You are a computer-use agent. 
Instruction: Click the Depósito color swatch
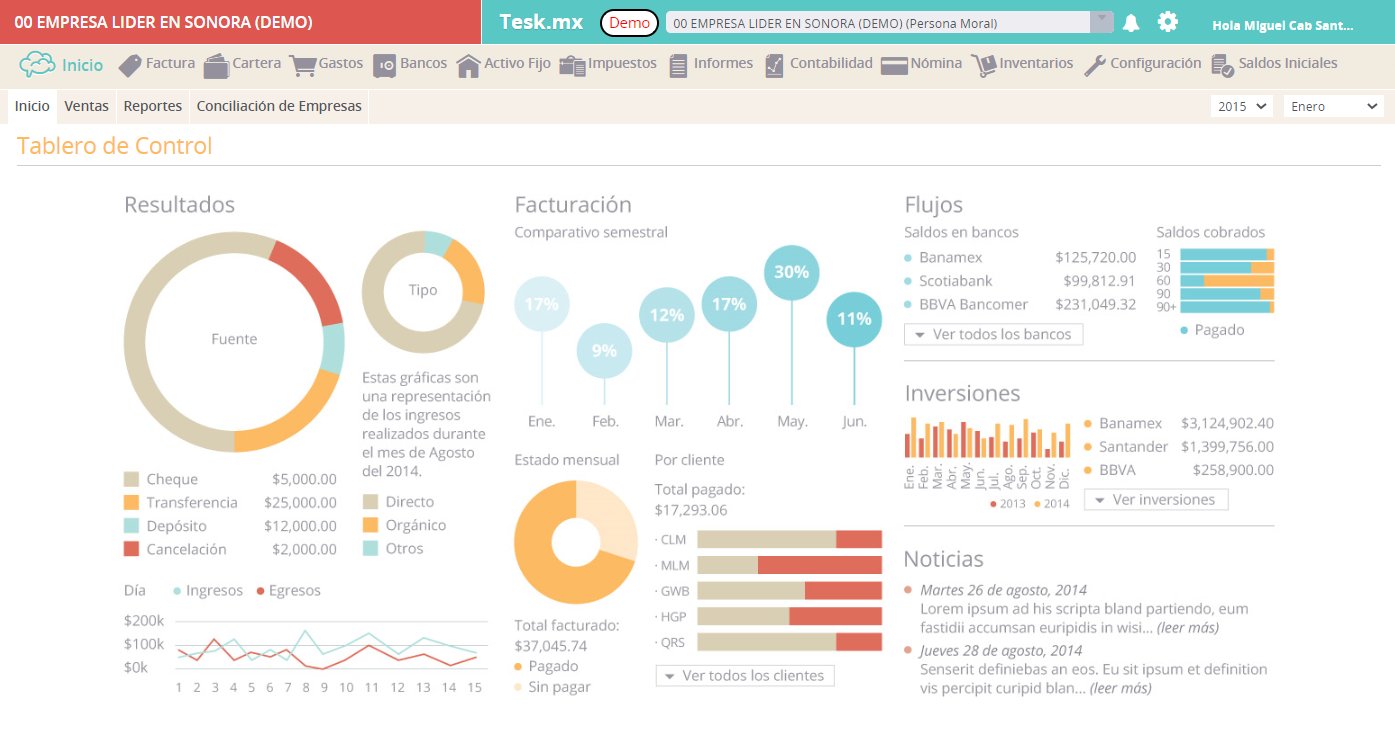tap(131, 526)
